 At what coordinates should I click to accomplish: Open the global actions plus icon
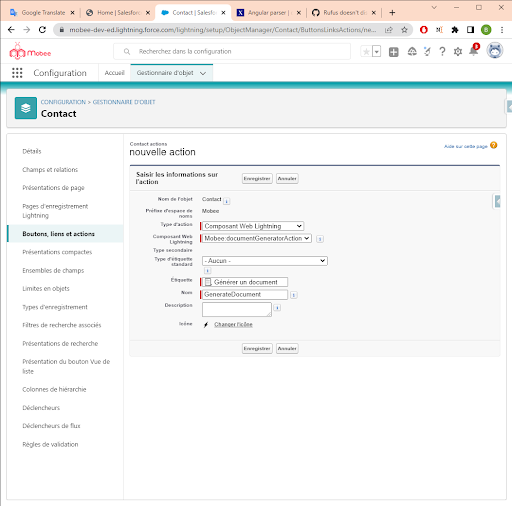[394, 52]
